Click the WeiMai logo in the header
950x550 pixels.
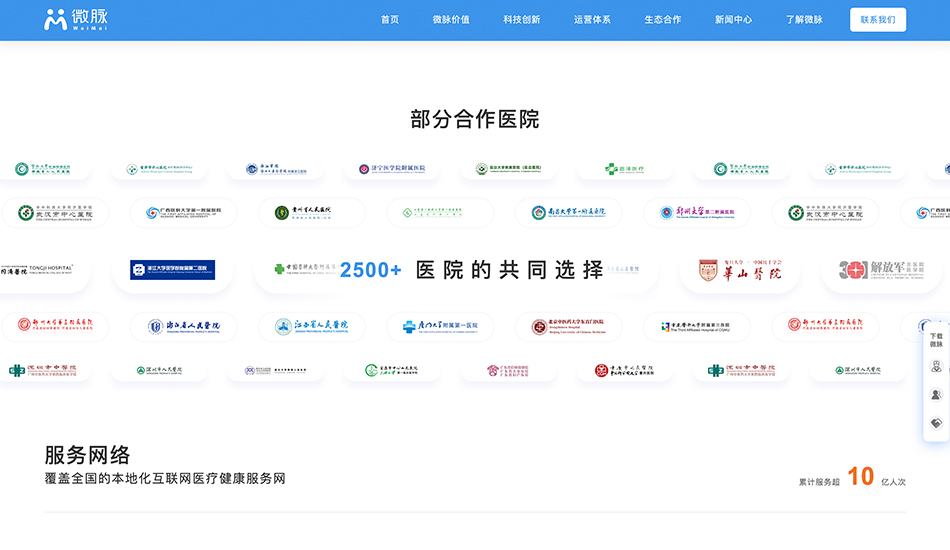pyautogui.click(x=76, y=20)
